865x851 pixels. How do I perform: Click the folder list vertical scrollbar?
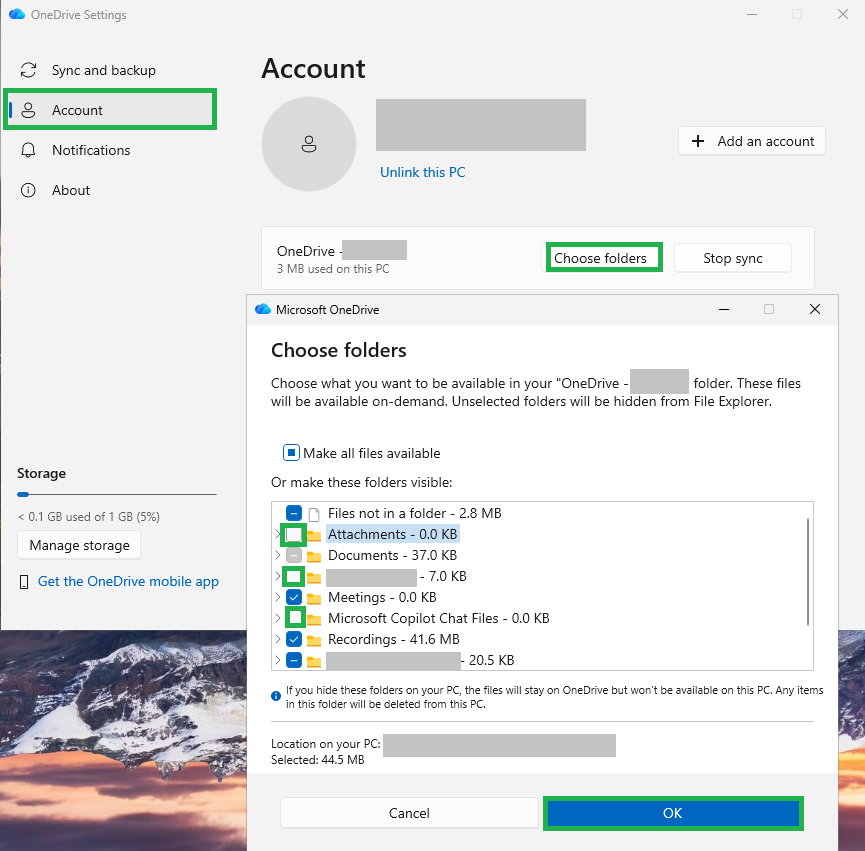click(x=808, y=571)
